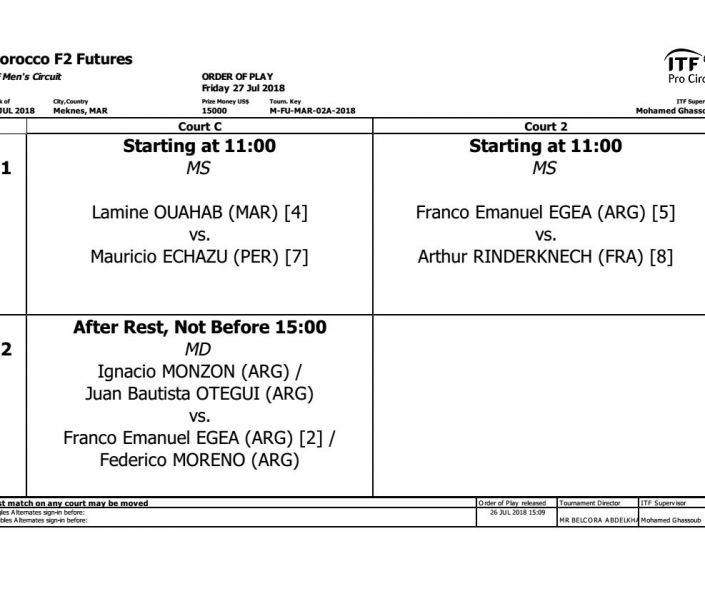Click the tournament key M-FU-MAR-02A-2018
The width and height of the screenshot is (705, 596).
312,111
